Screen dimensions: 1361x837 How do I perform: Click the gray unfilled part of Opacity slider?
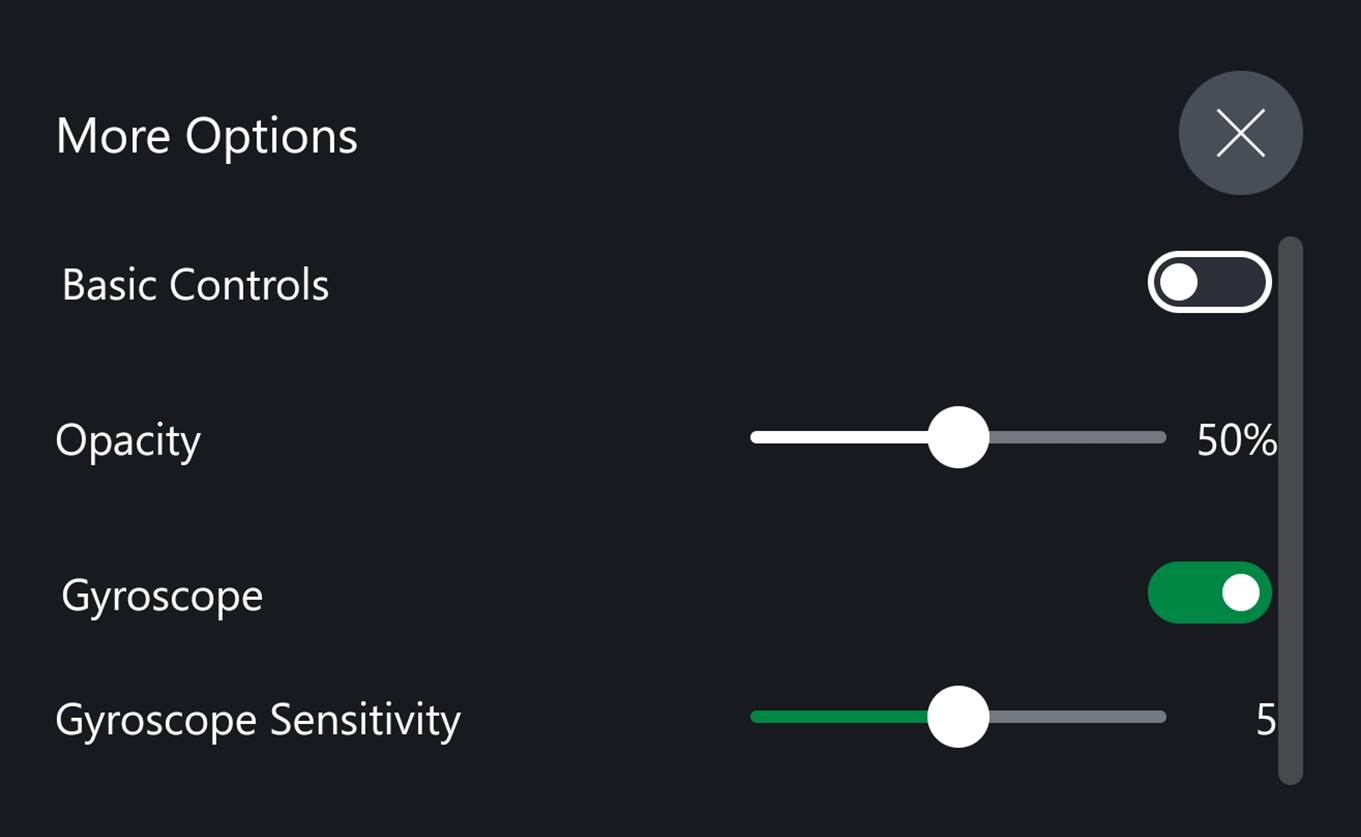pos(1077,437)
